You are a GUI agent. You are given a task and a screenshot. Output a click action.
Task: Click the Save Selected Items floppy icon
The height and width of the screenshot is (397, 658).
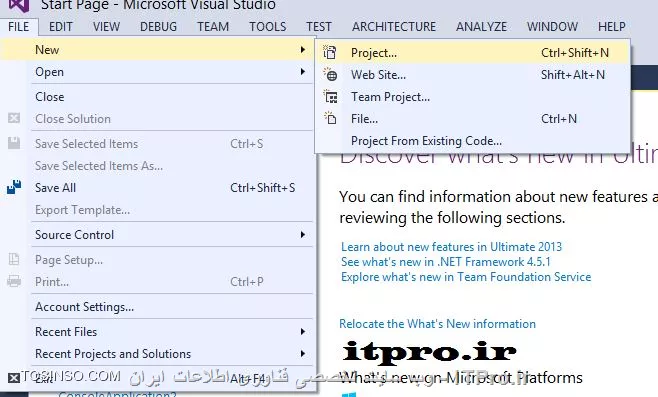14,143
